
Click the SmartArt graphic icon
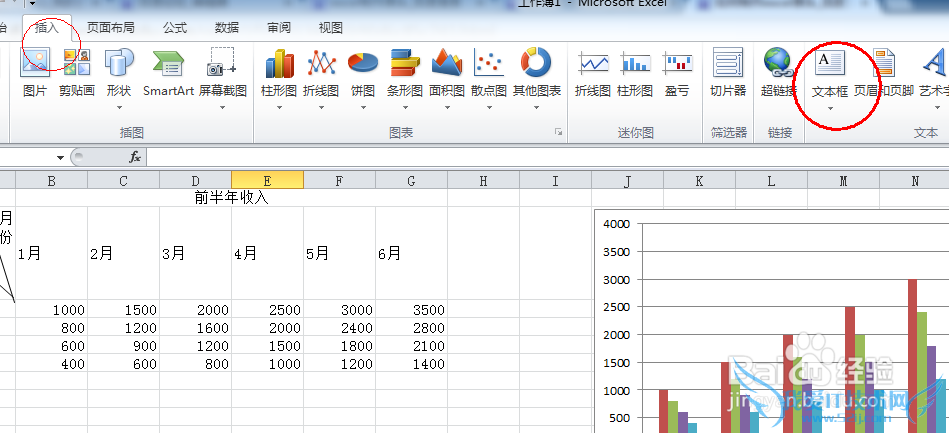pos(168,70)
